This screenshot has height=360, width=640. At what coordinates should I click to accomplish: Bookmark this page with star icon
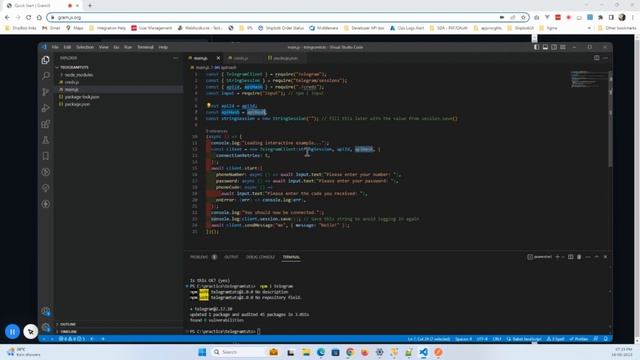(x=523, y=17)
